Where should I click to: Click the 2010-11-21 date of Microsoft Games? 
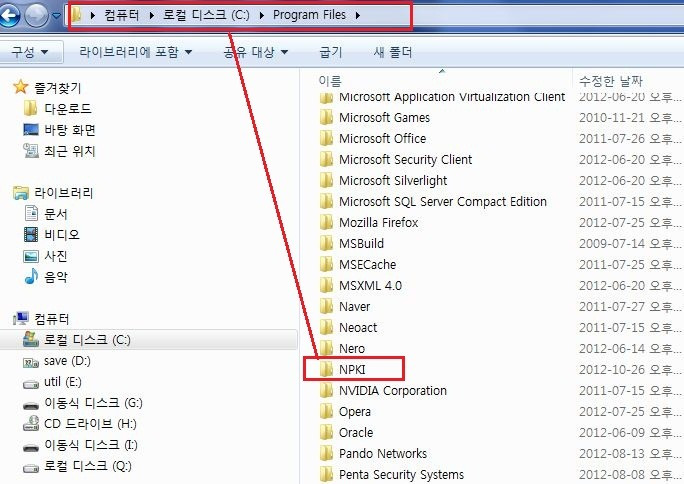pyautogui.click(x=612, y=118)
